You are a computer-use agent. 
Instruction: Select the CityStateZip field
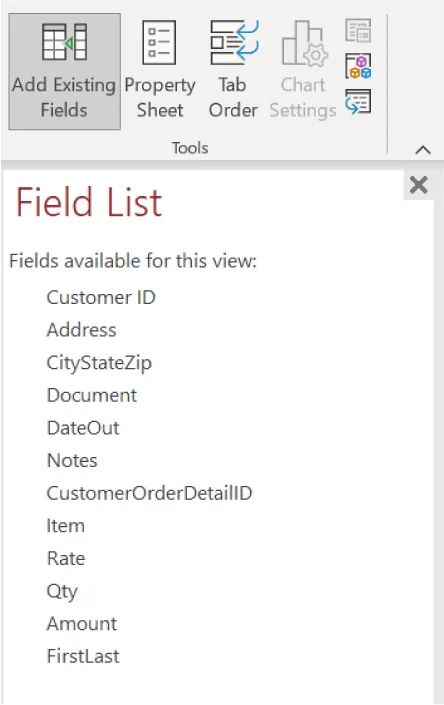click(99, 363)
